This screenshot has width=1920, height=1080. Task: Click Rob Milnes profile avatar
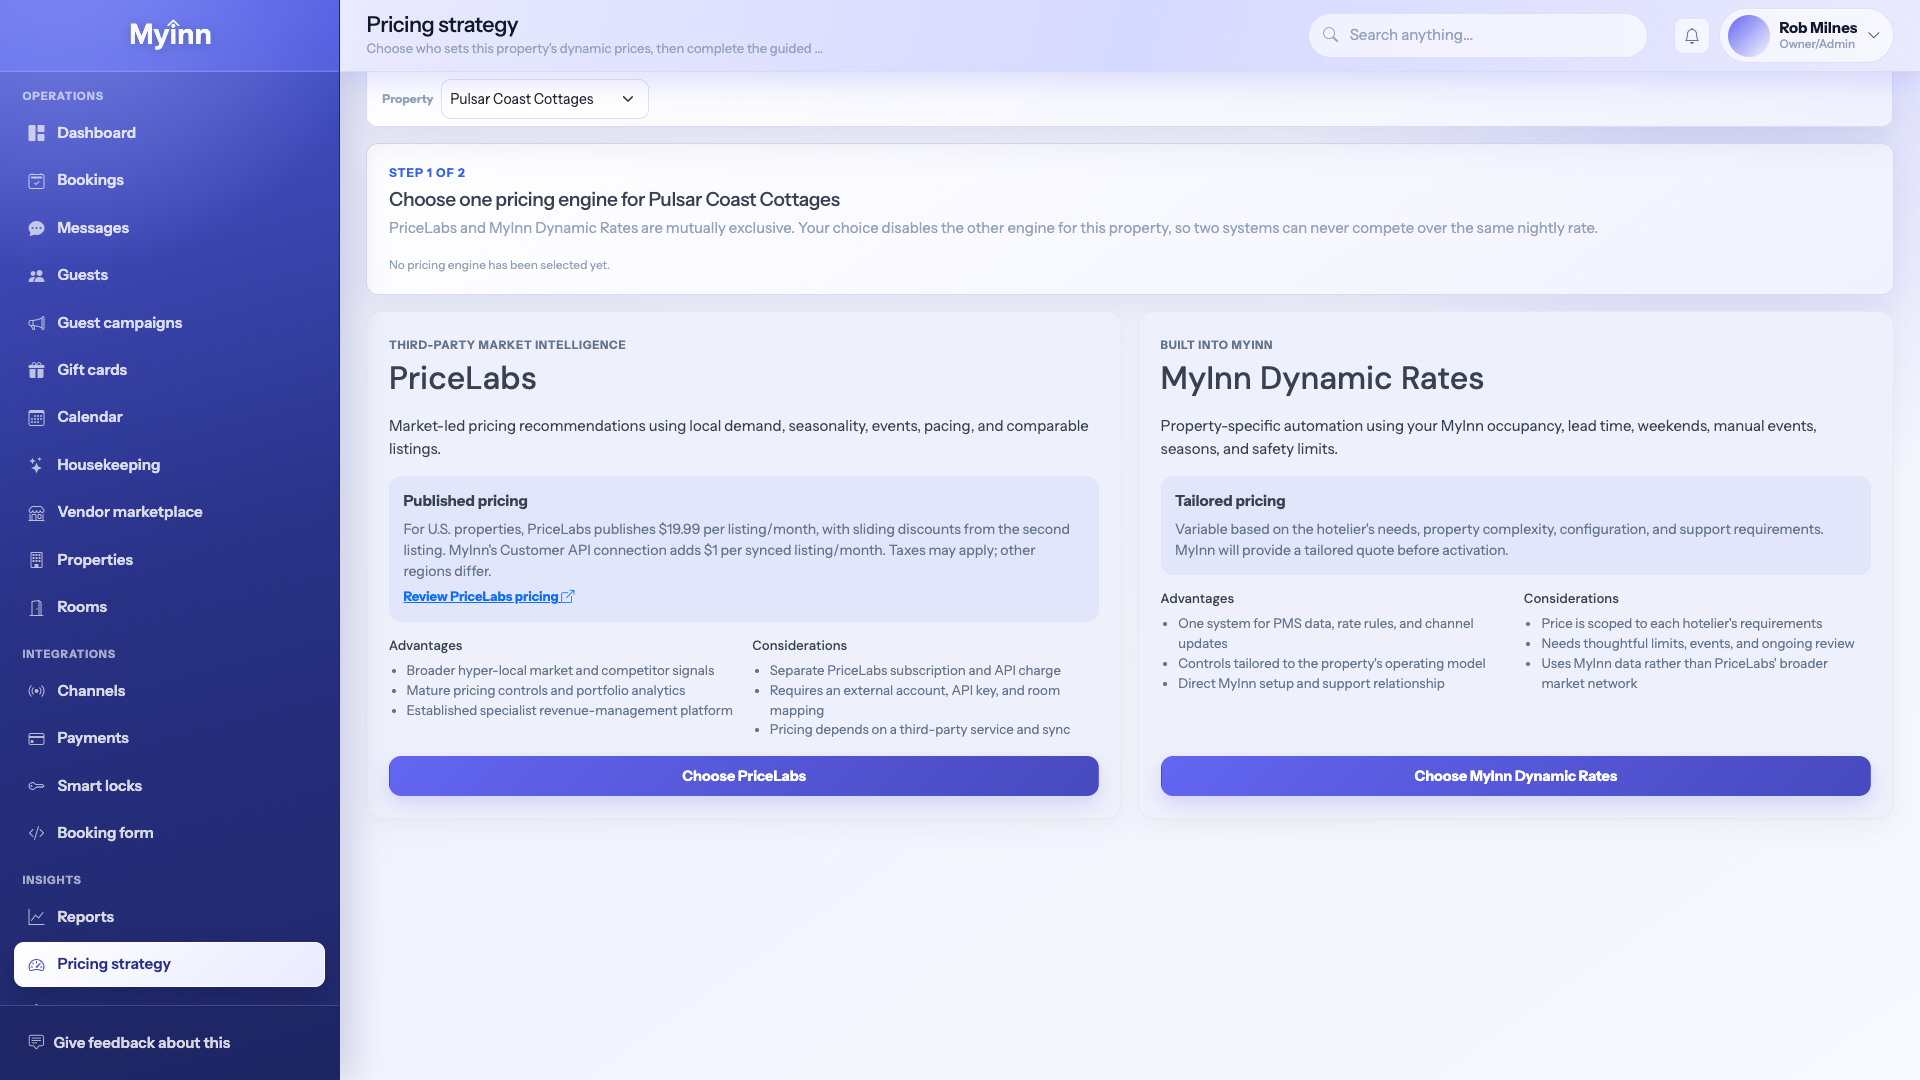tap(1748, 35)
